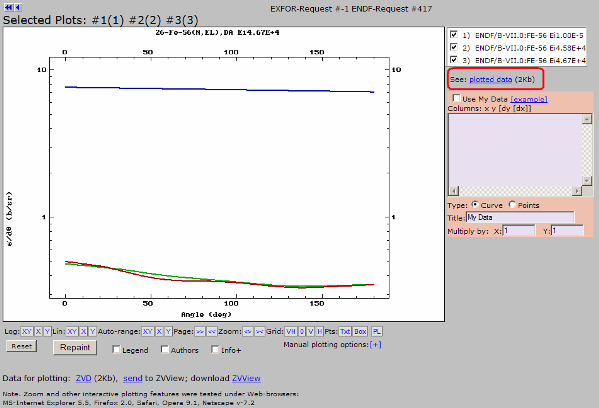Screen dimensions: 599x408
Task: Toggle Pts Box option
Action: [x=360, y=332]
